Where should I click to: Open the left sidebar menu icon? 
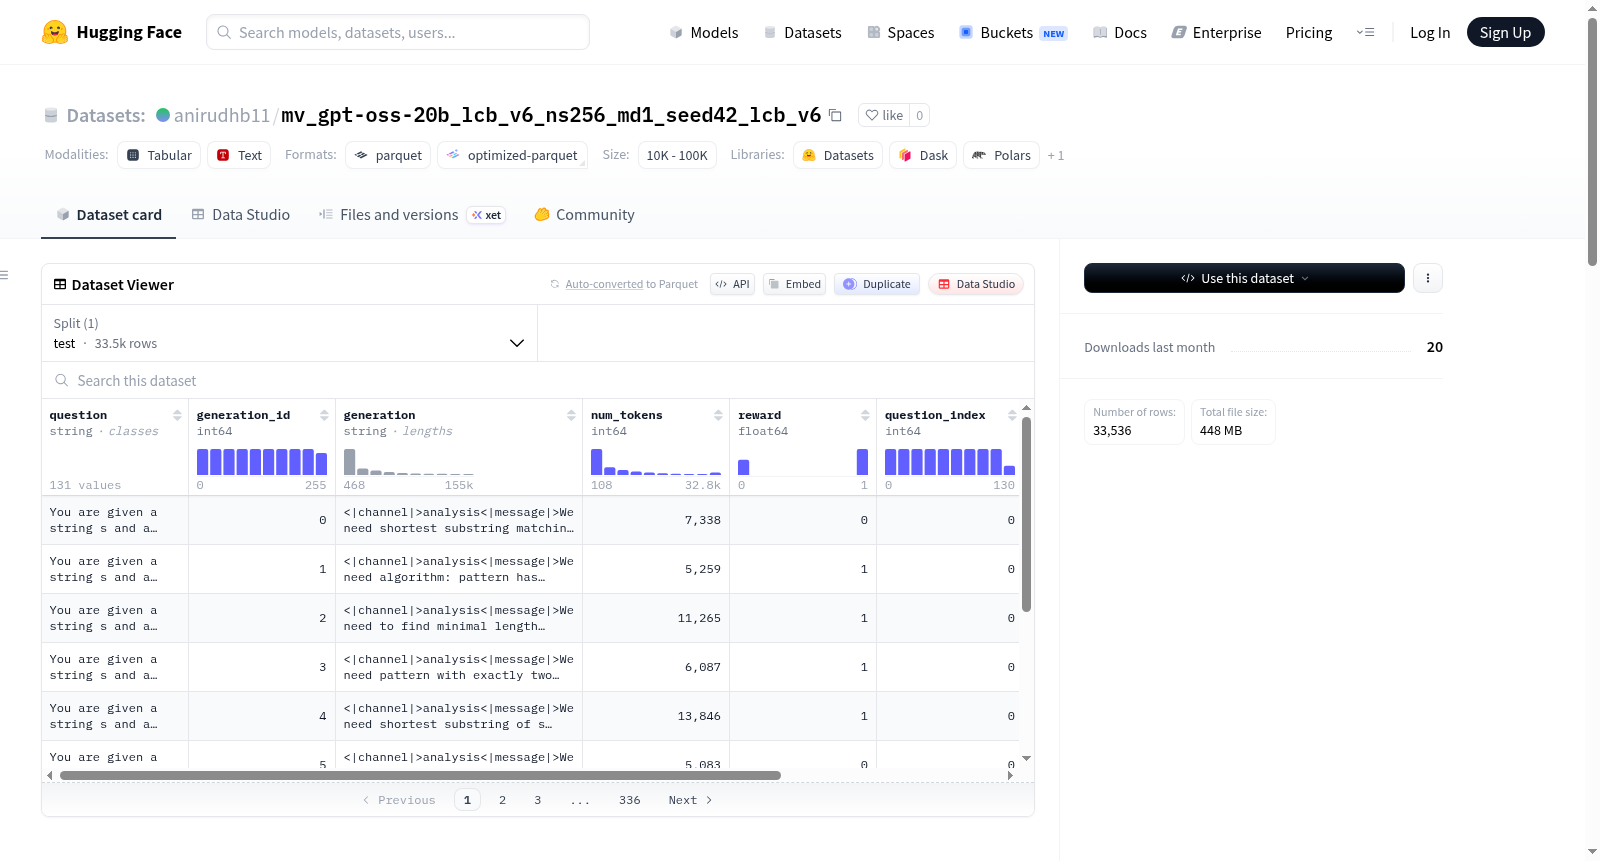[x=4, y=275]
